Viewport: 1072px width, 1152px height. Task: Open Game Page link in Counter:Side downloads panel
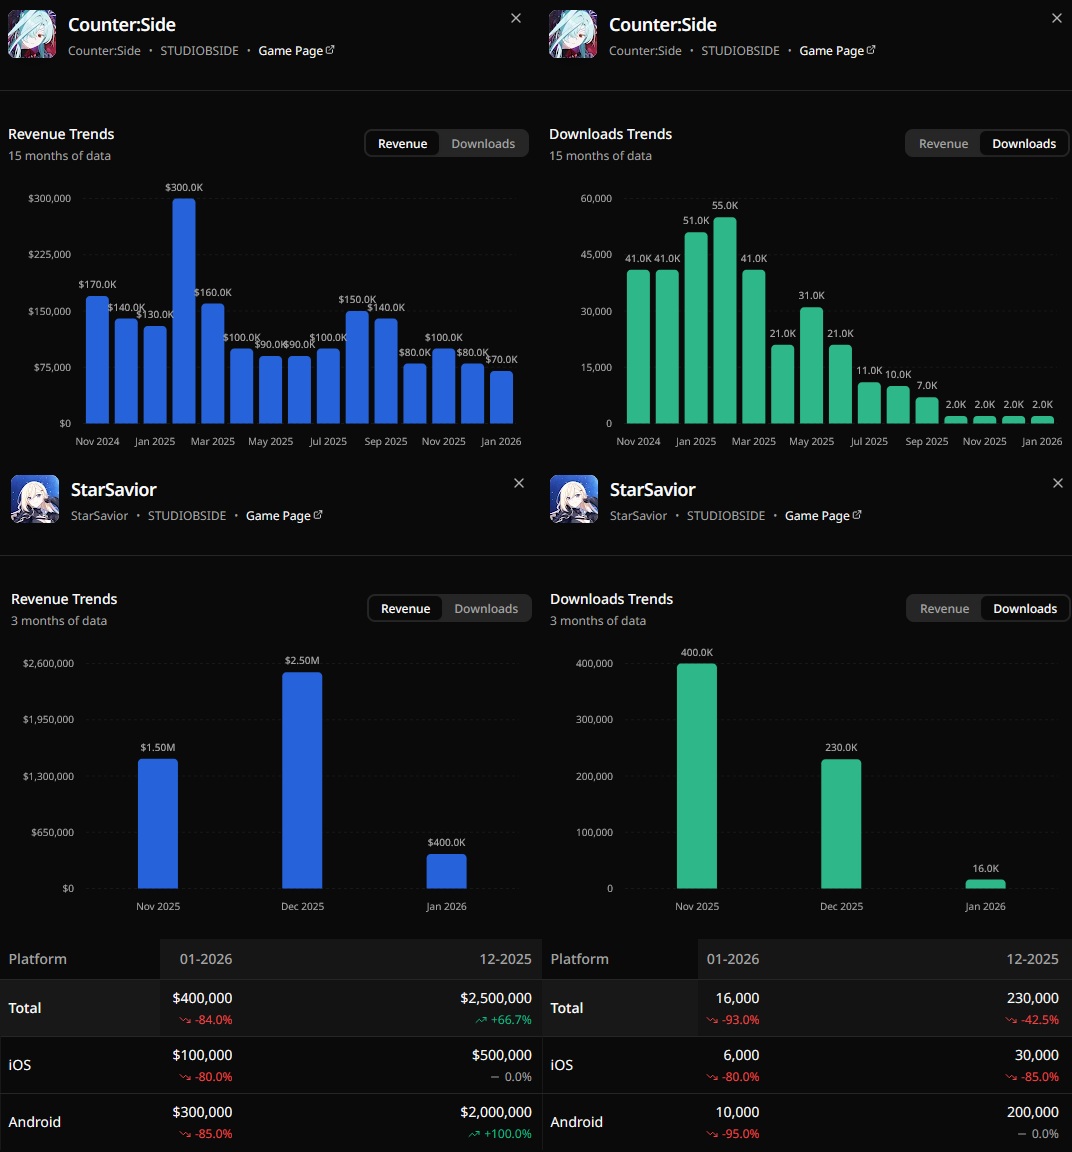pos(837,51)
